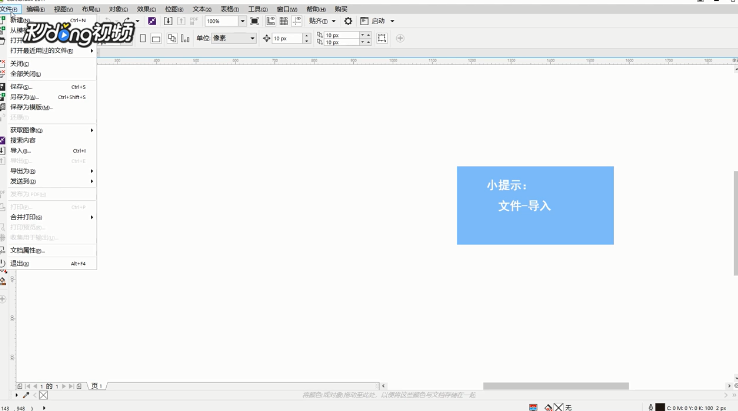Click the duplicate distance Y field
The width and height of the screenshot is (738, 411).
[x=342, y=42]
